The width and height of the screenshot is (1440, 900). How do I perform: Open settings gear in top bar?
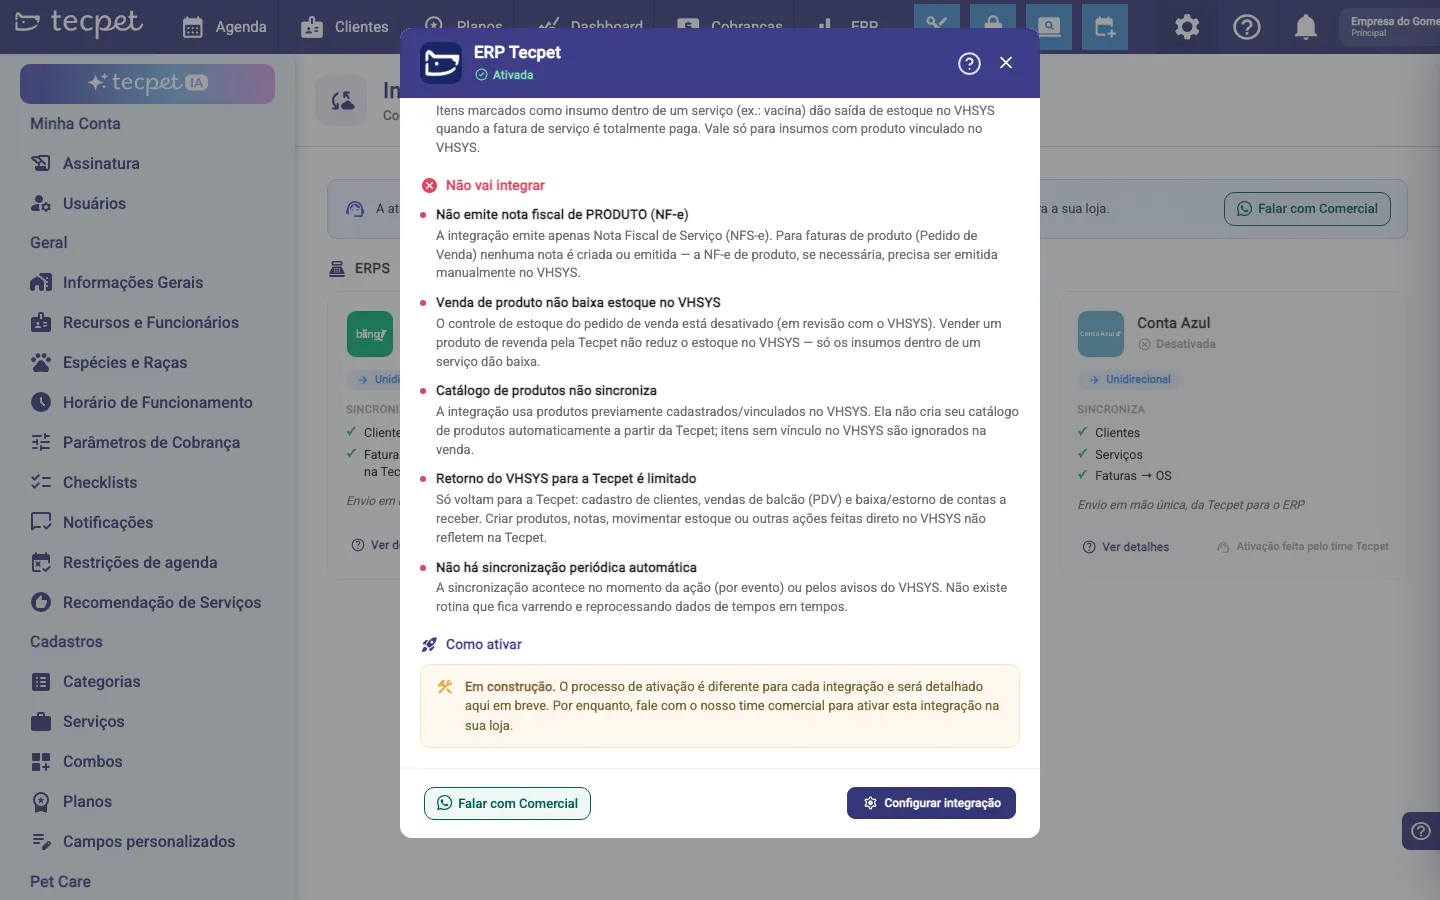[1187, 27]
